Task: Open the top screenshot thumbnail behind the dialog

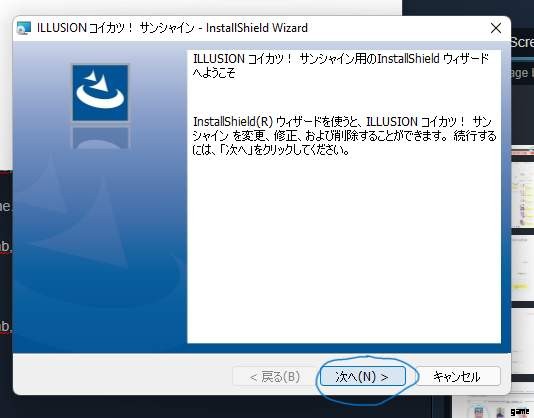Action: click(523, 187)
